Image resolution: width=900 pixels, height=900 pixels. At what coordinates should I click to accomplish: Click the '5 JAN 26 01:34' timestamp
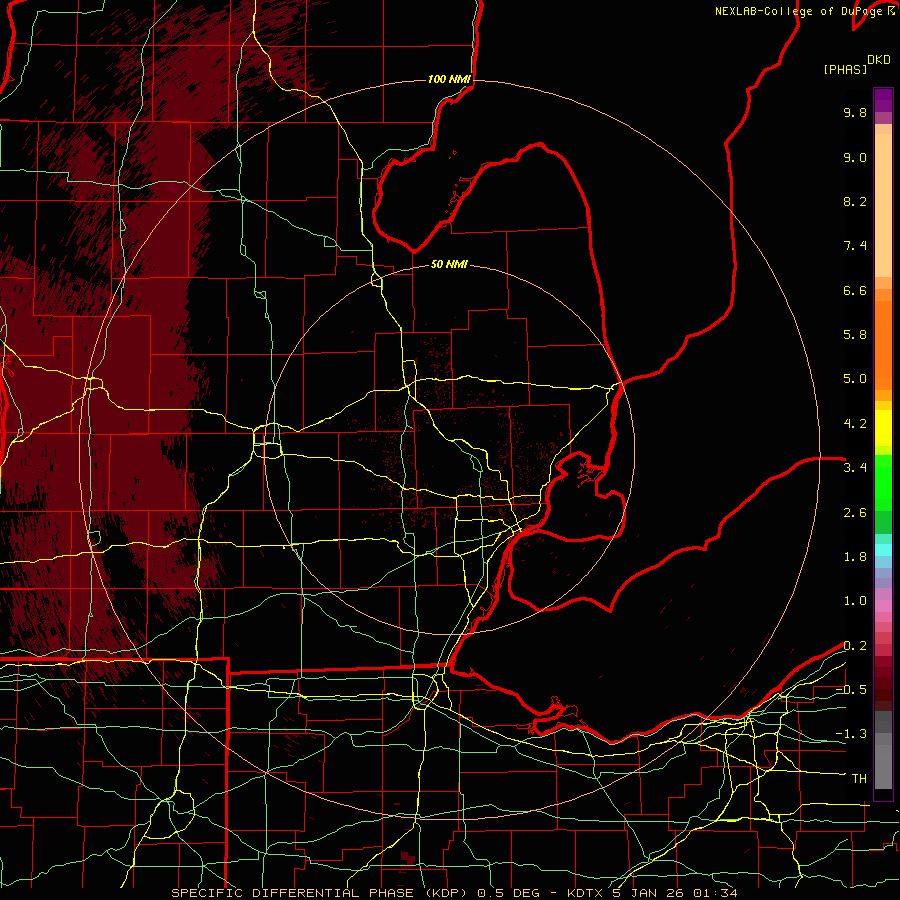click(674, 893)
